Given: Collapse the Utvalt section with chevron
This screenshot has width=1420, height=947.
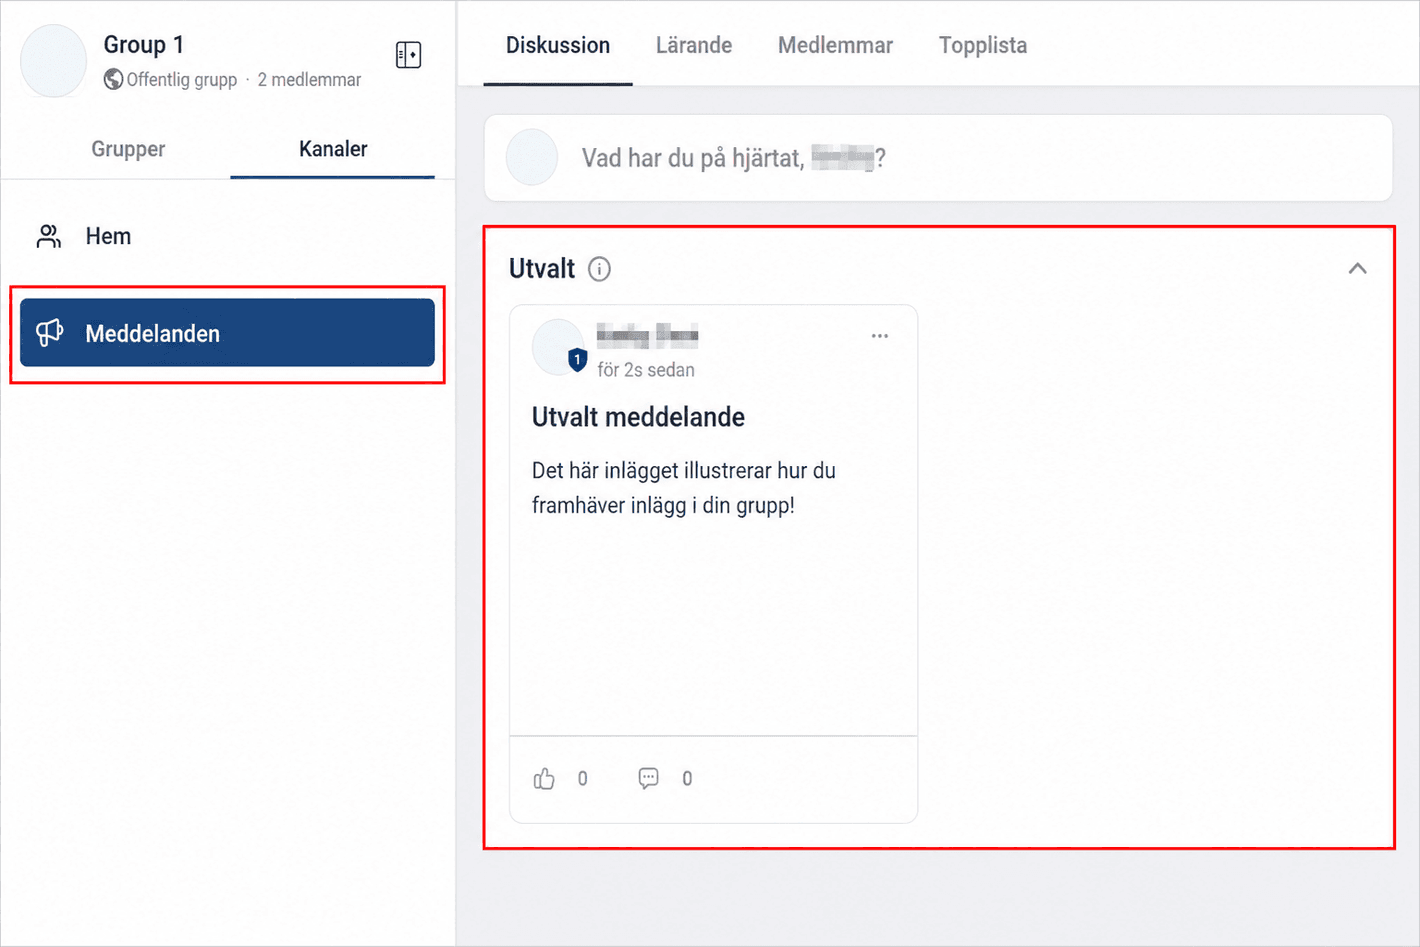Looking at the screenshot, I should click(1357, 268).
